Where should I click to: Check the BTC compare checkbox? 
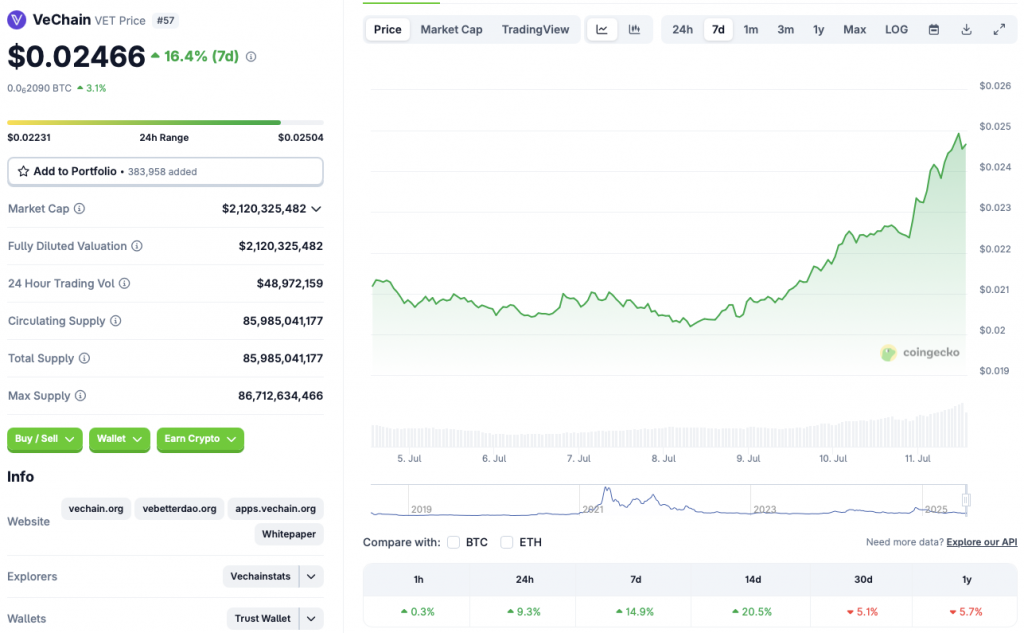(x=453, y=542)
